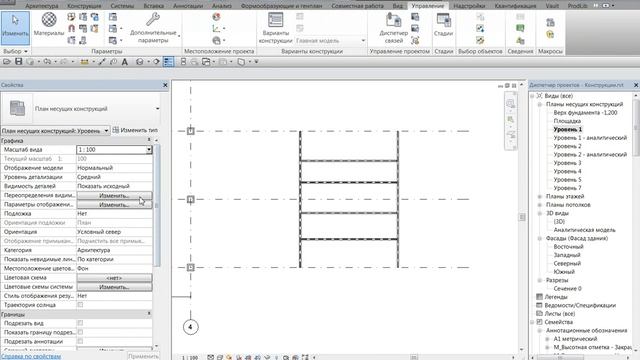Open Варианты конструкции design options

276,28
